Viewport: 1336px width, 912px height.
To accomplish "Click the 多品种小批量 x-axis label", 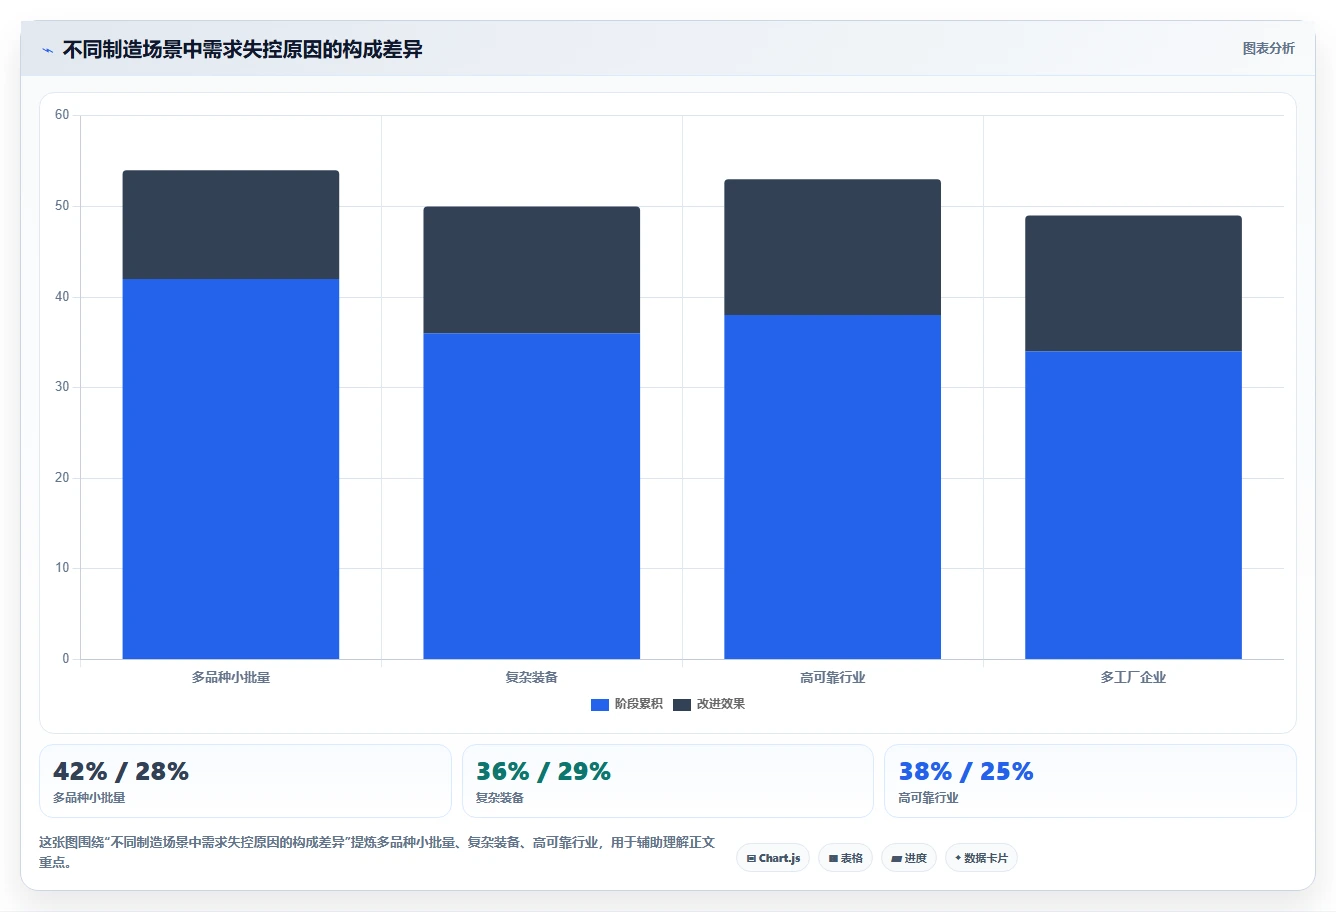I will click(x=231, y=677).
